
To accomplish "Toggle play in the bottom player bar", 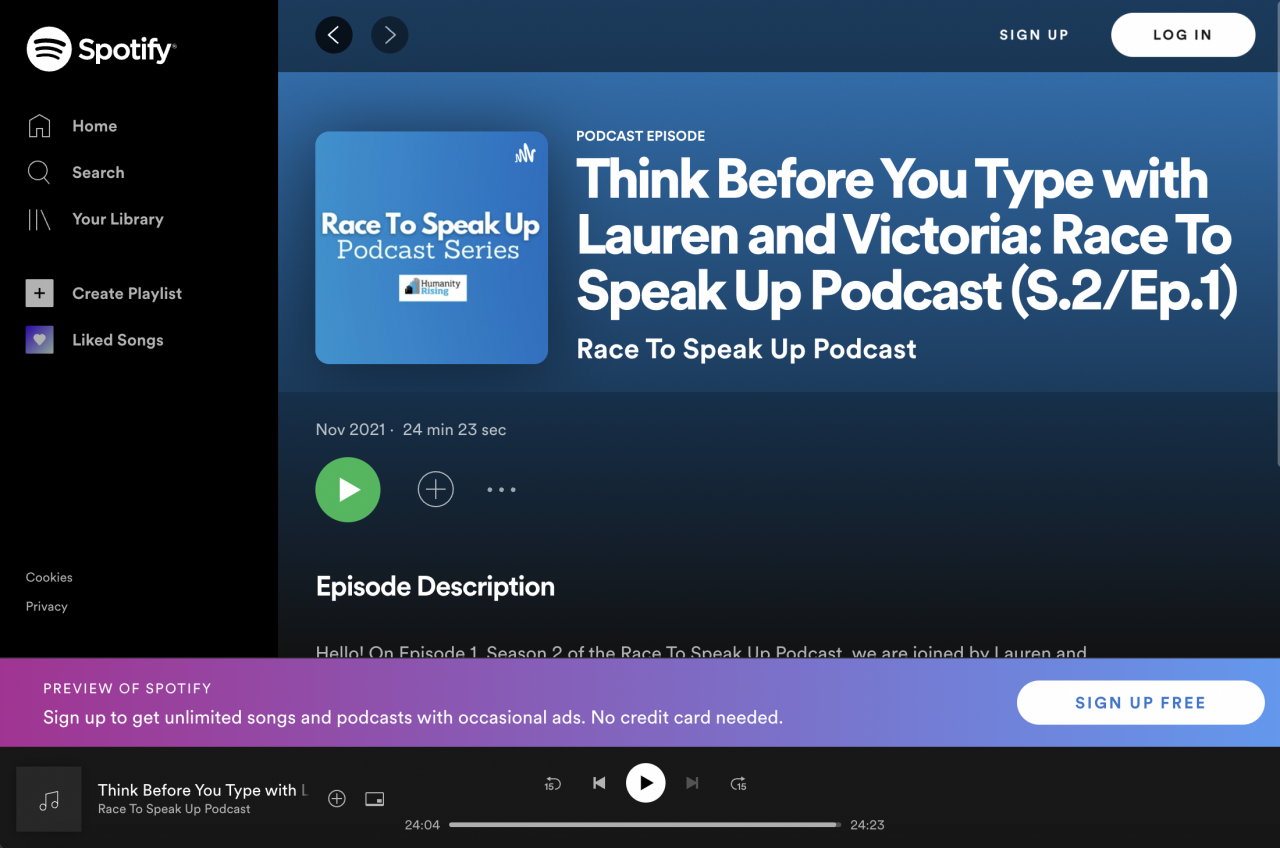I will coord(646,783).
